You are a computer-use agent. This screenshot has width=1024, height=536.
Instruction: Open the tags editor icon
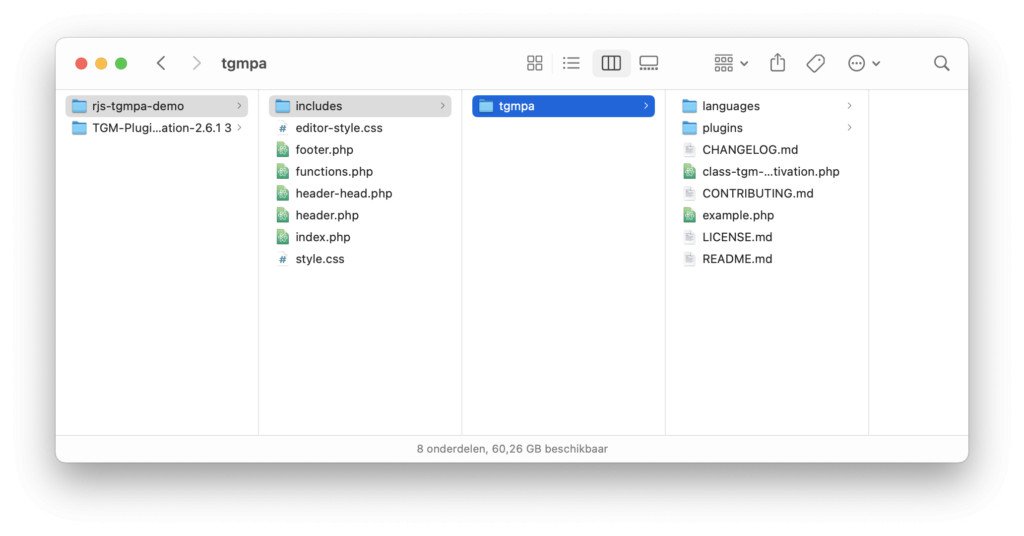pos(816,63)
